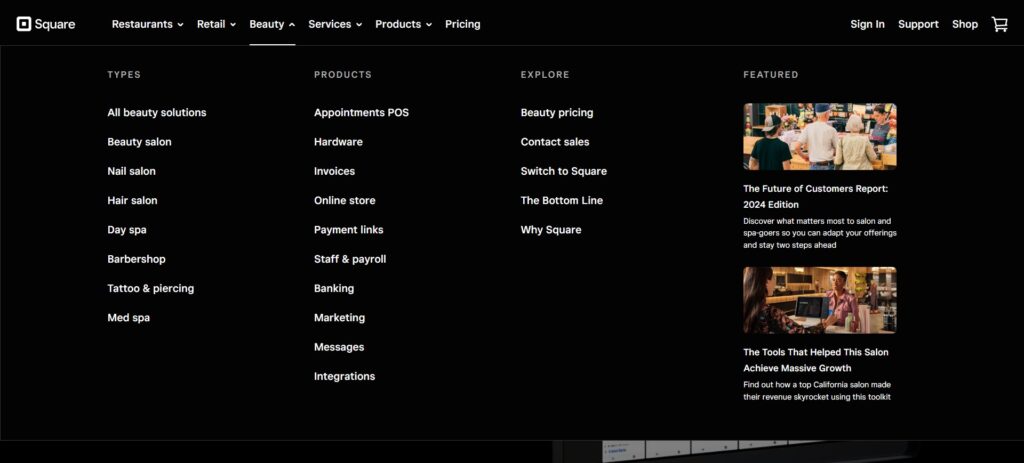
Task: Go to the Shop link
Action: coord(965,24)
